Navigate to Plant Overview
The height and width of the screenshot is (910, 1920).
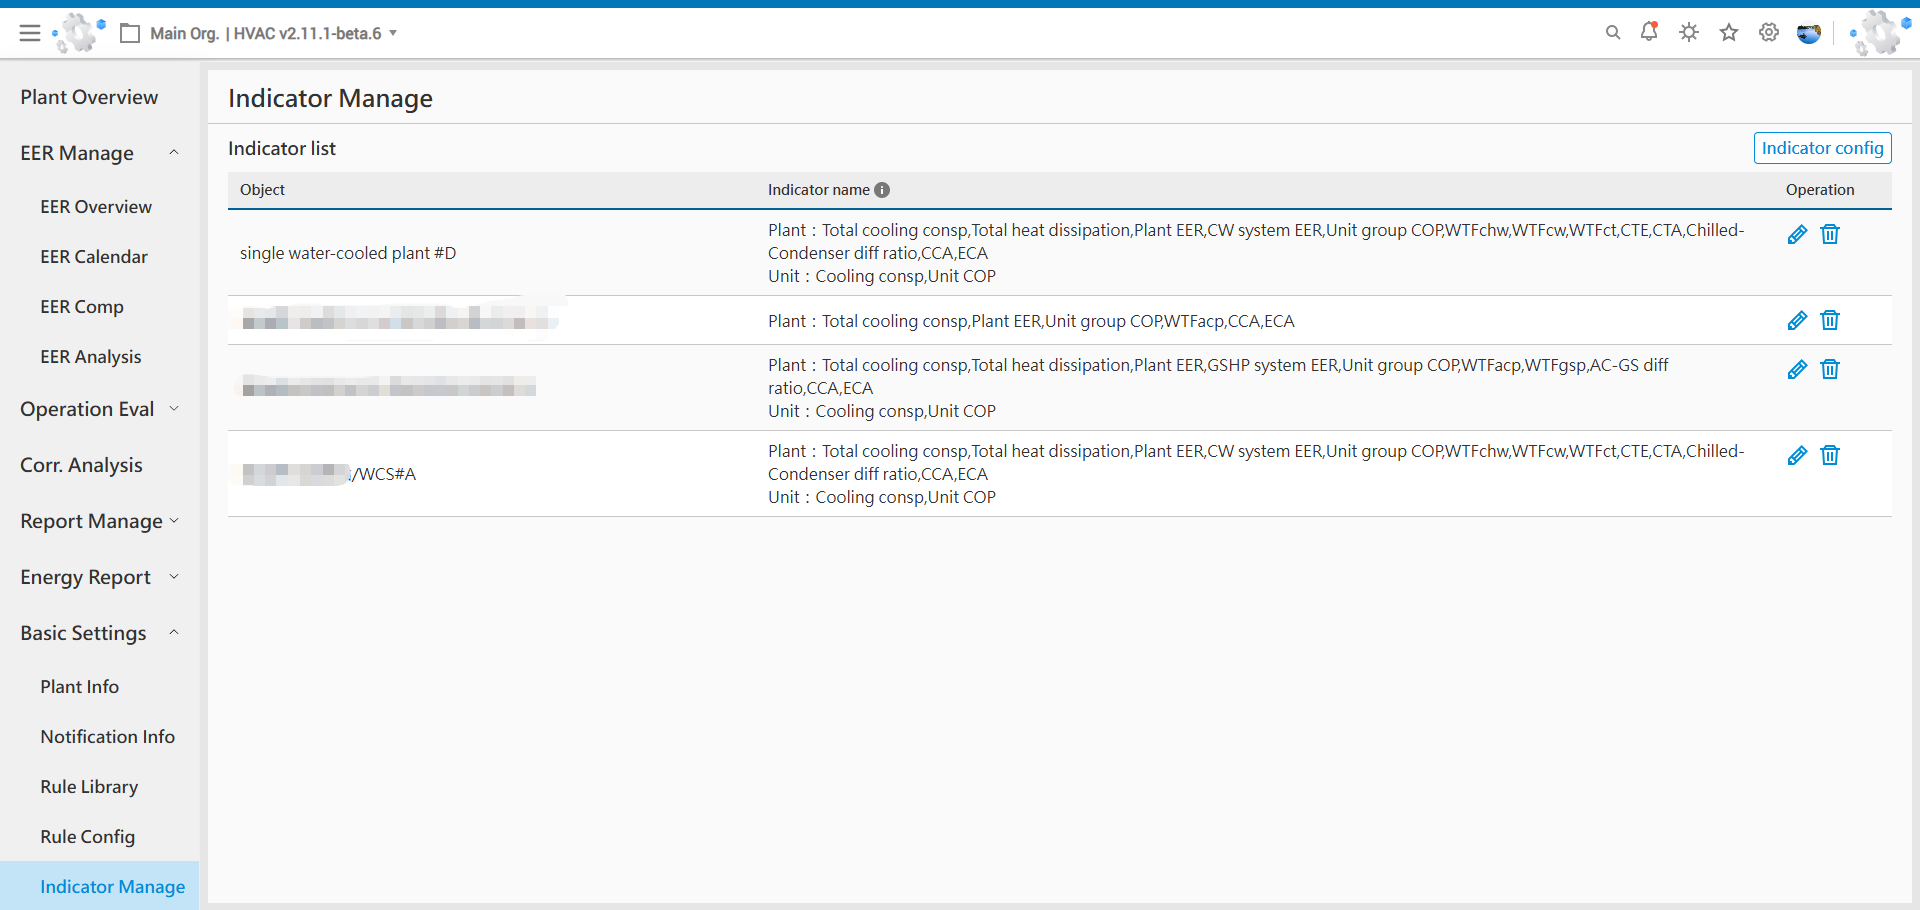(89, 96)
